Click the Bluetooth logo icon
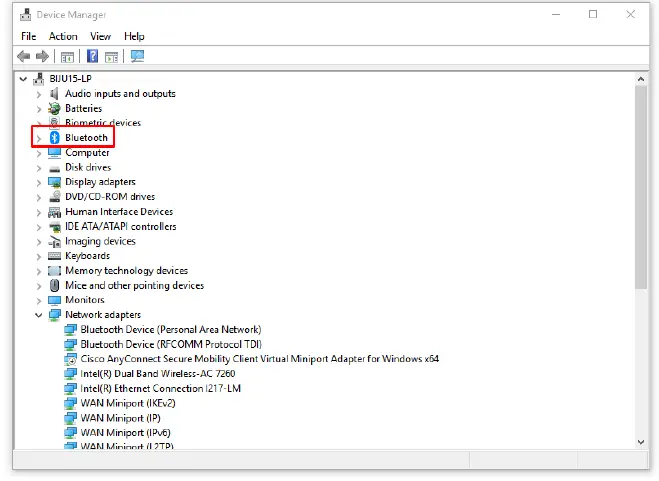 click(x=54, y=137)
